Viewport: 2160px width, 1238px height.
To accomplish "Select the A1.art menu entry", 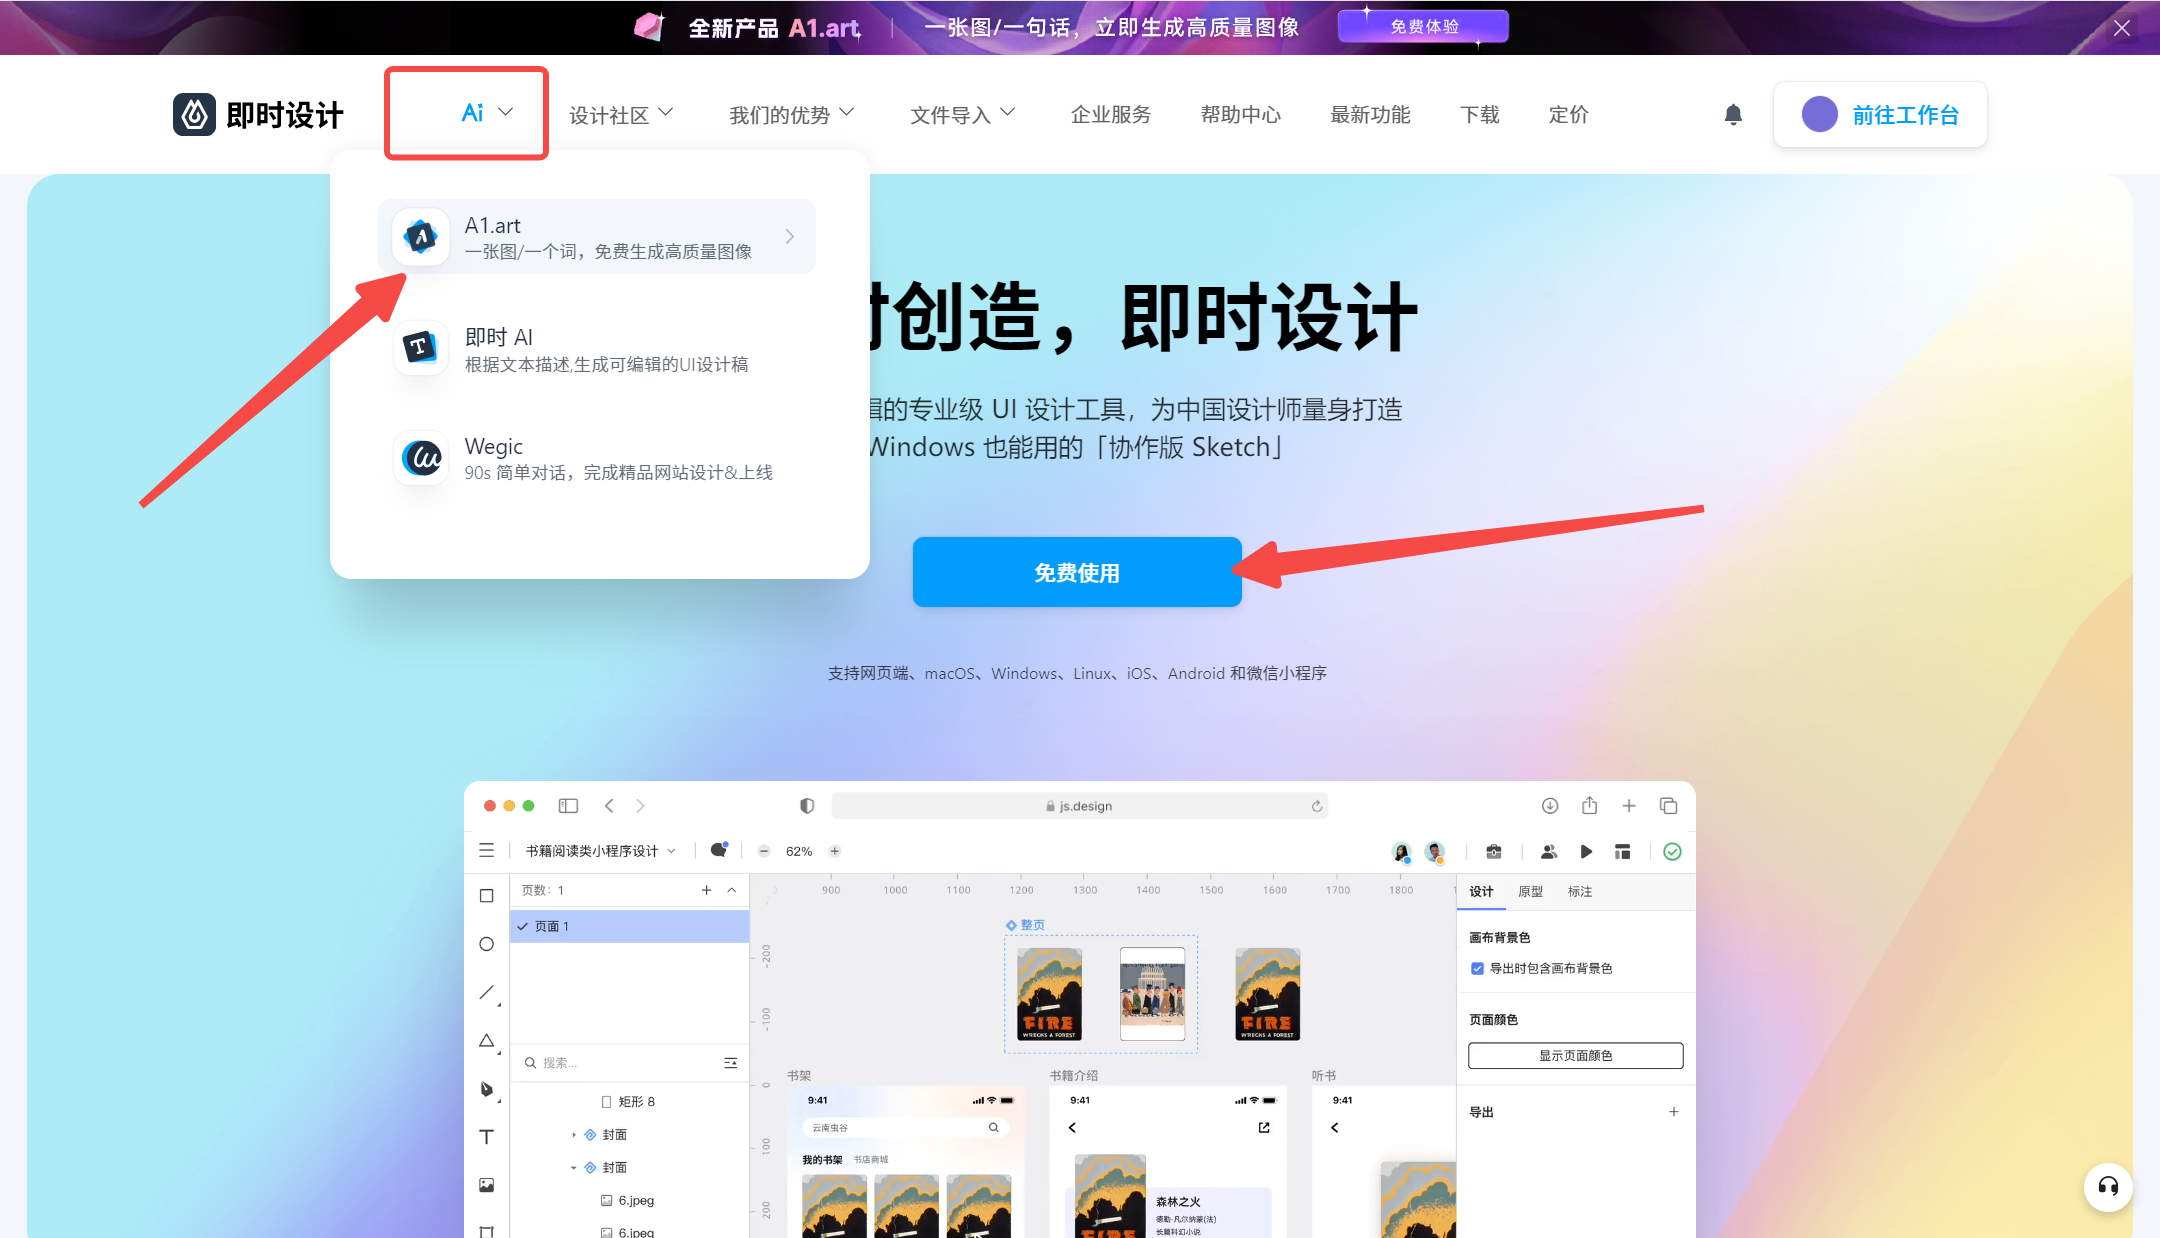I will 597,237.
